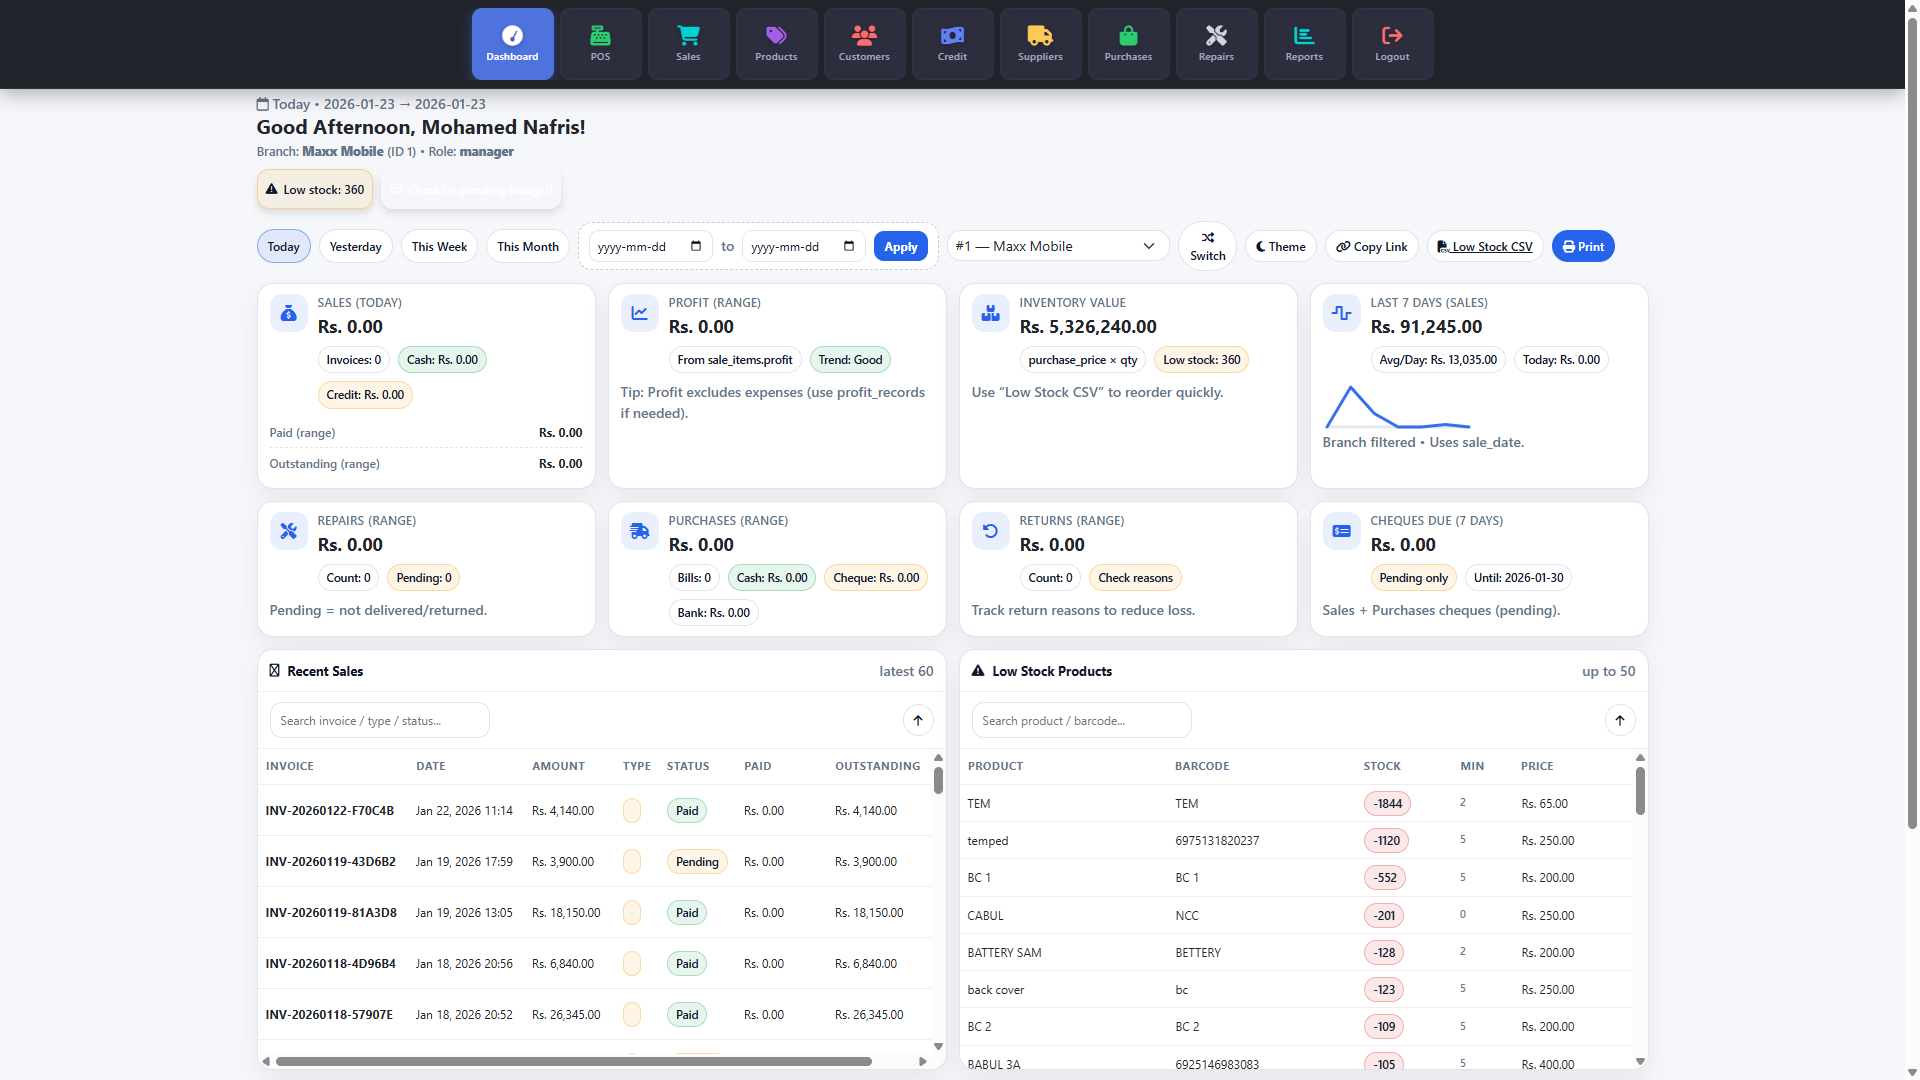Open Repairs tools icon
Screen dimensions: 1920x1080
tap(1216, 36)
